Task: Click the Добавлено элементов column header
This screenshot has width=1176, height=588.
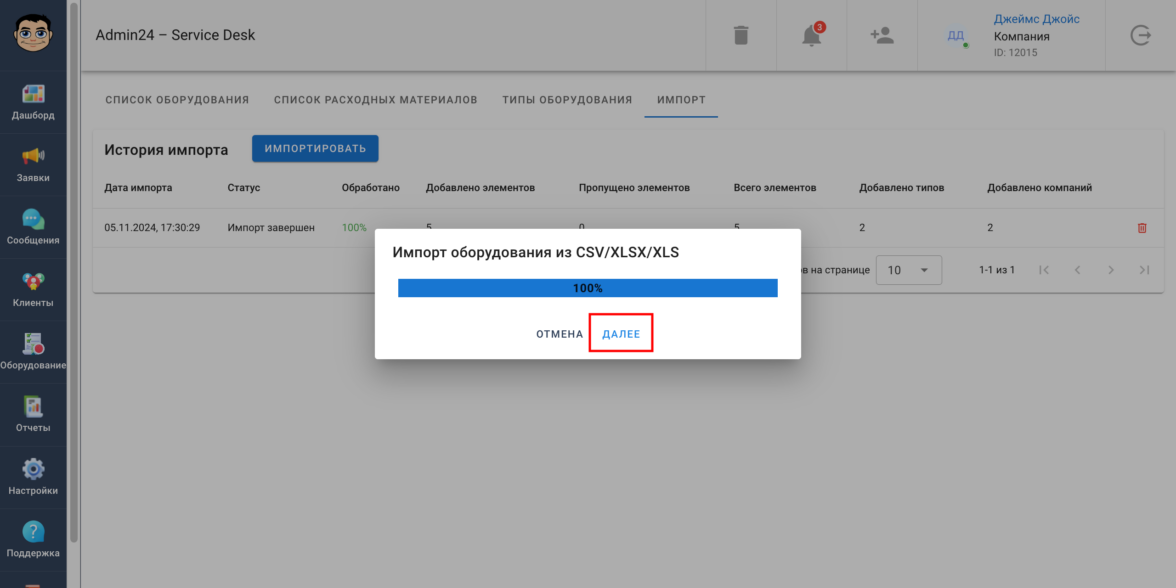Action: (x=480, y=188)
